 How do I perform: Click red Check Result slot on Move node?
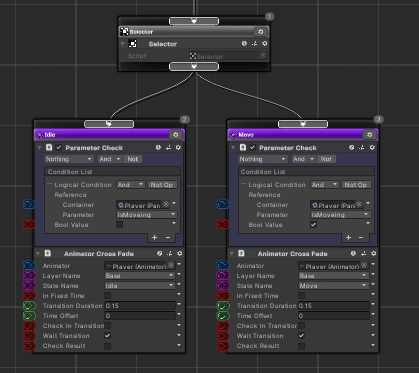[223, 346]
